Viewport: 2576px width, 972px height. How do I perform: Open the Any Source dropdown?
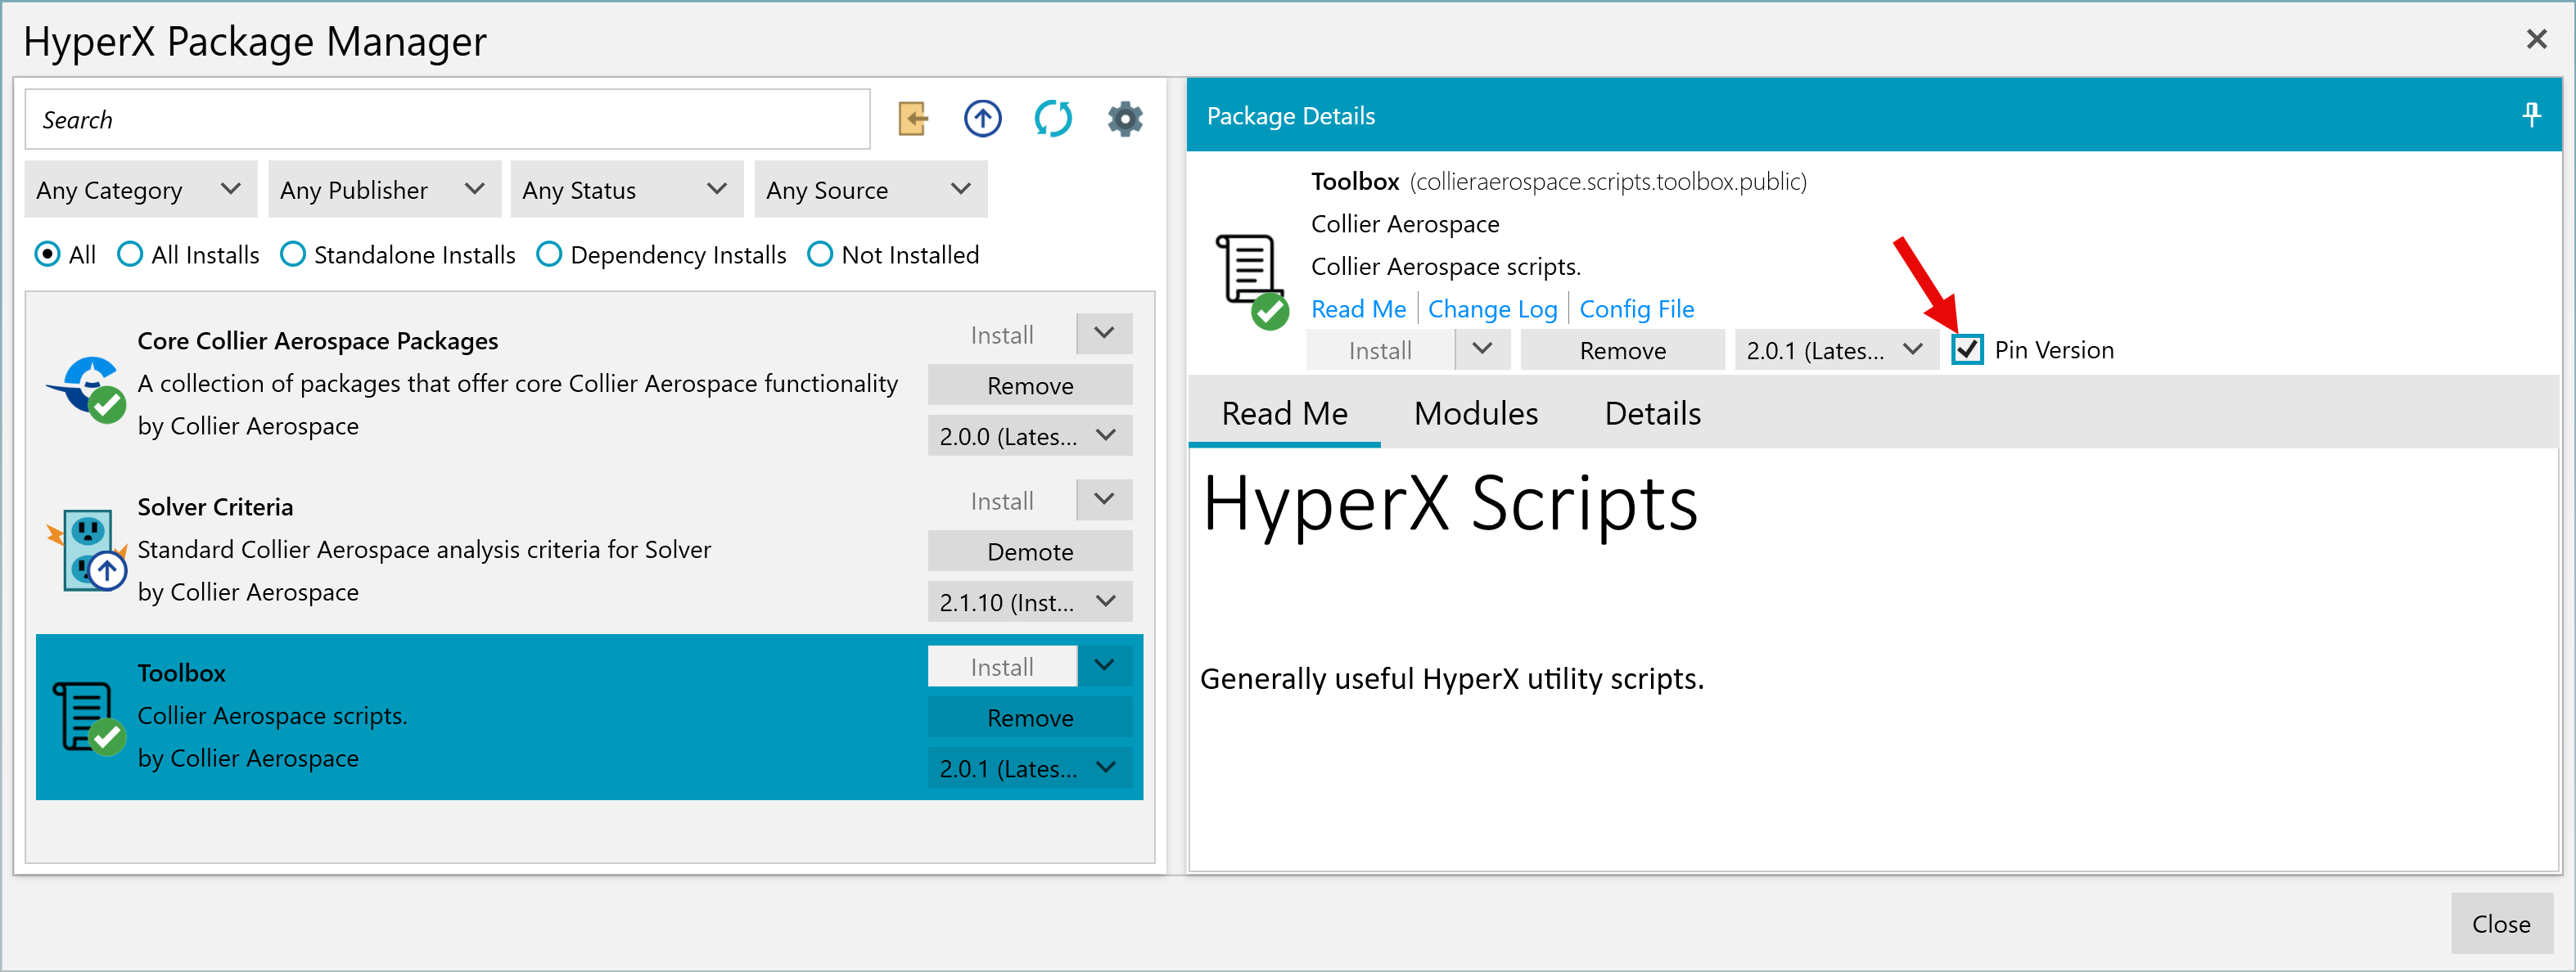[871, 189]
